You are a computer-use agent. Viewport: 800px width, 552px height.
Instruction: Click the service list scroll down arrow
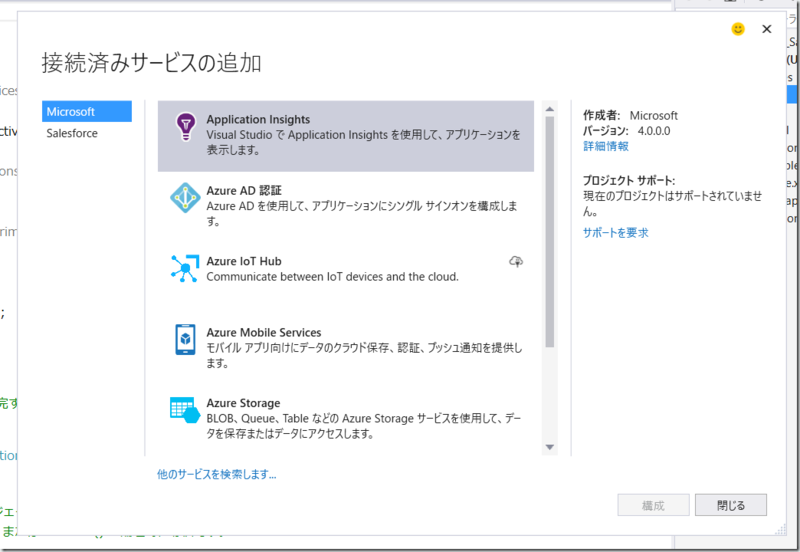[x=549, y=447]
